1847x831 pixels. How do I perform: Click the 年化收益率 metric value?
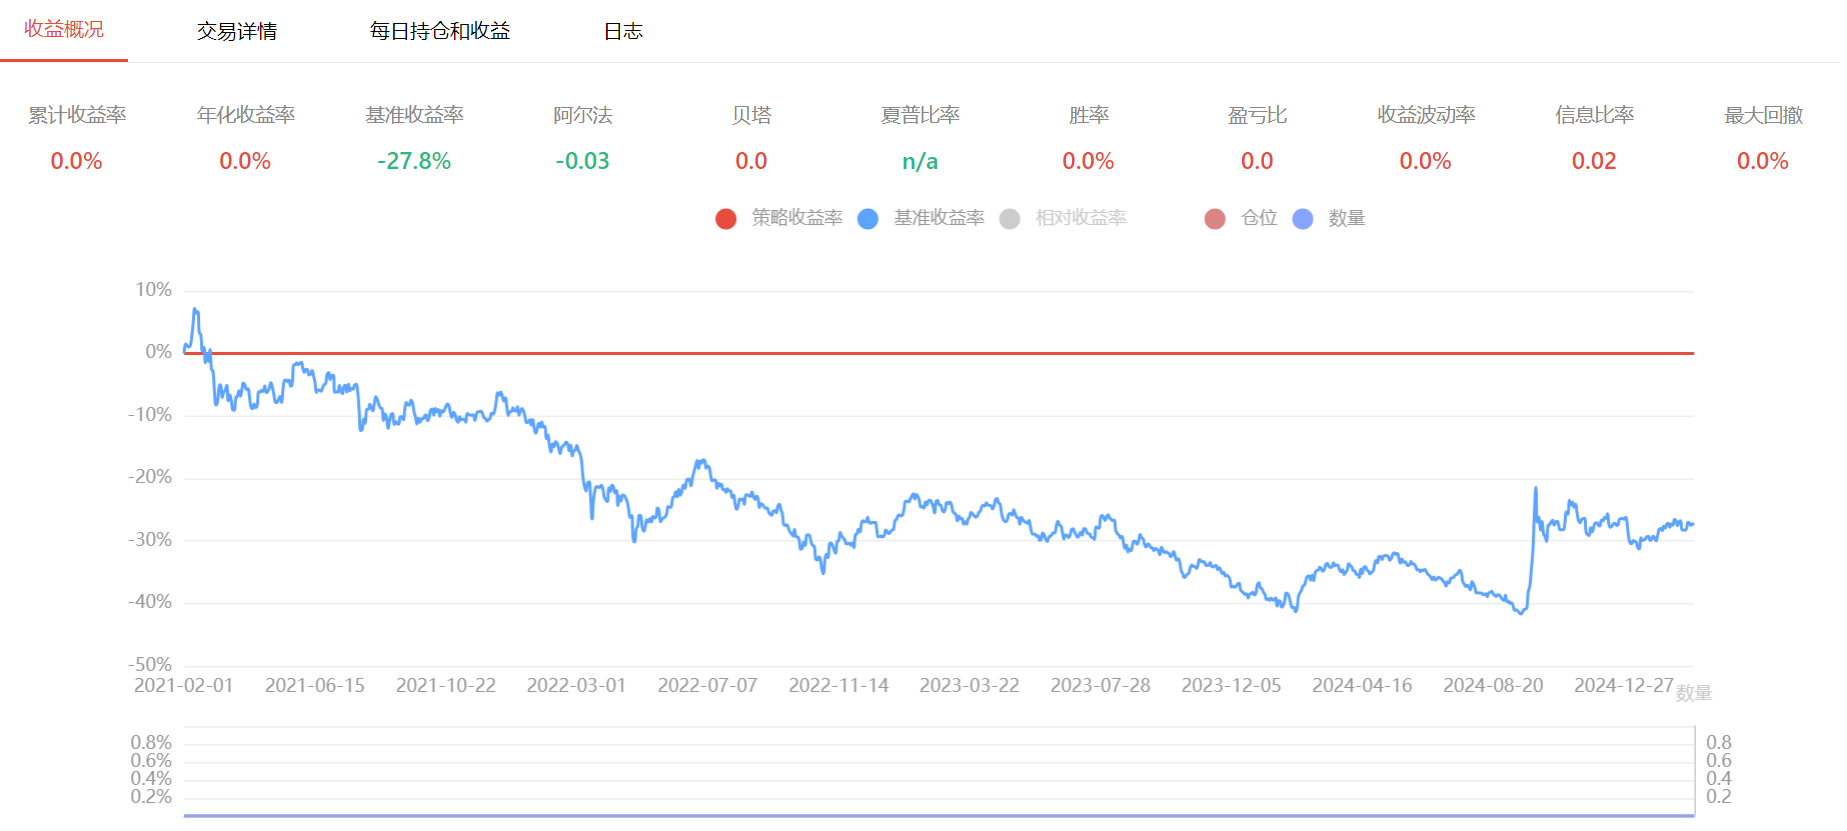[245, 161]
